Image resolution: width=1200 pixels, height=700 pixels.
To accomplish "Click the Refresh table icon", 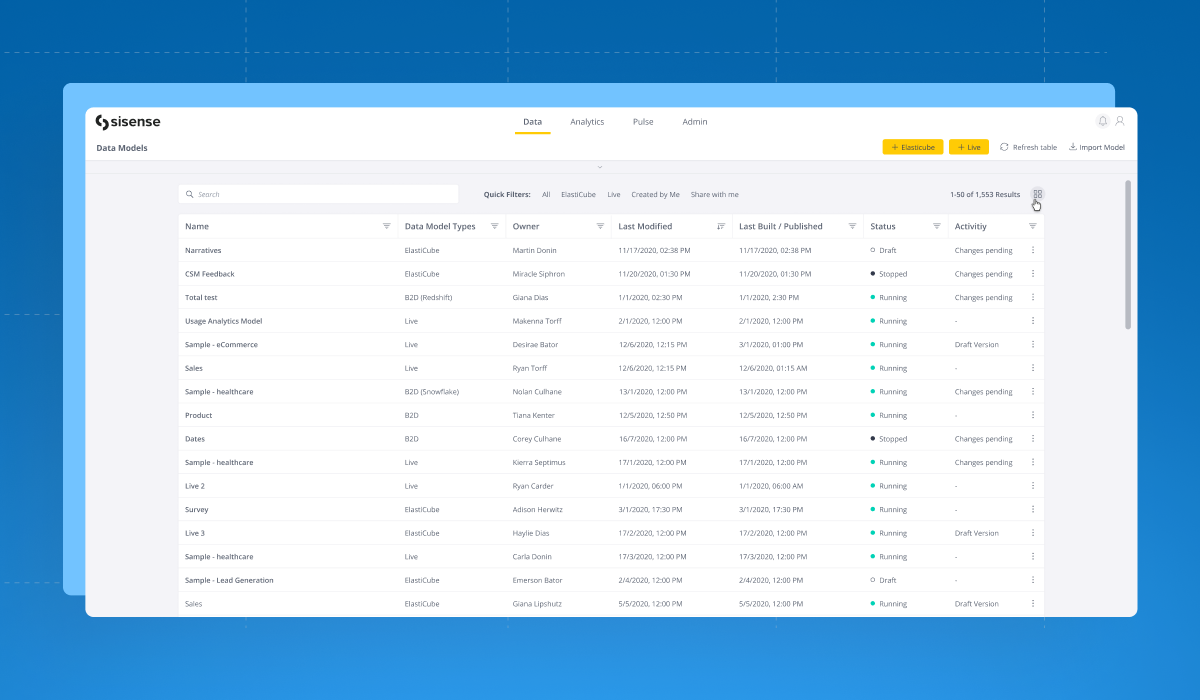I will (x=1005, y=146).
